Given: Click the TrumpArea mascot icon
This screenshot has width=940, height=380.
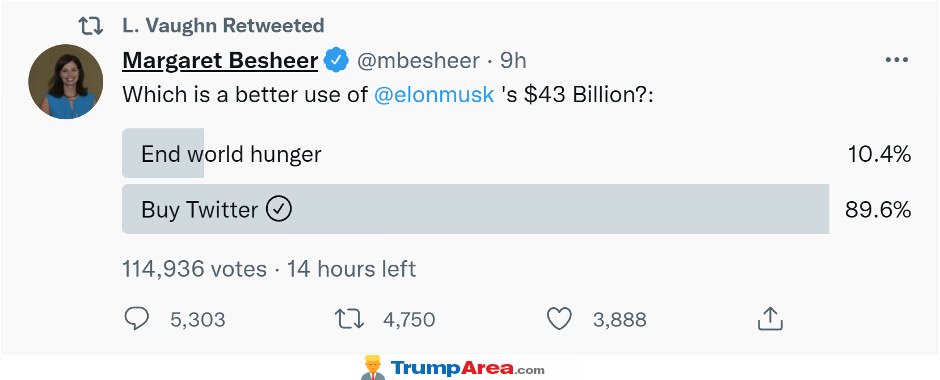Looking at the screenshot, I should (373, 367).
